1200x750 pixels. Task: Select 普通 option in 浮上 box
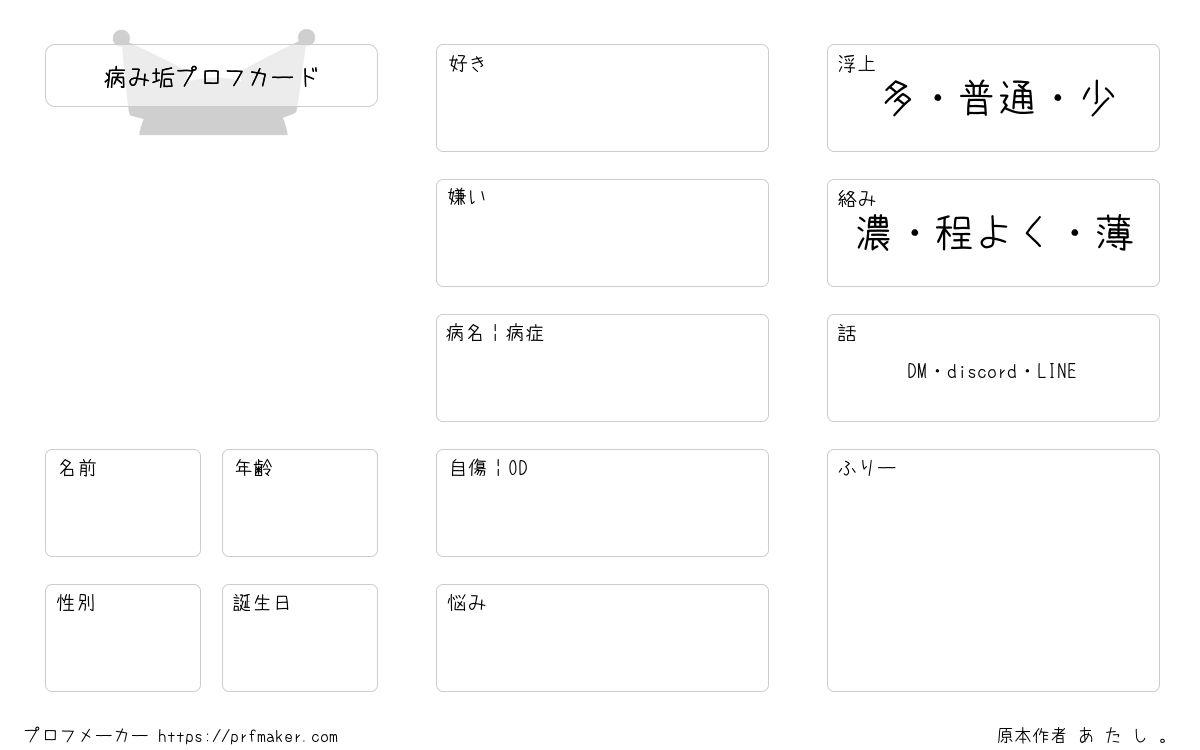point(997,99)
